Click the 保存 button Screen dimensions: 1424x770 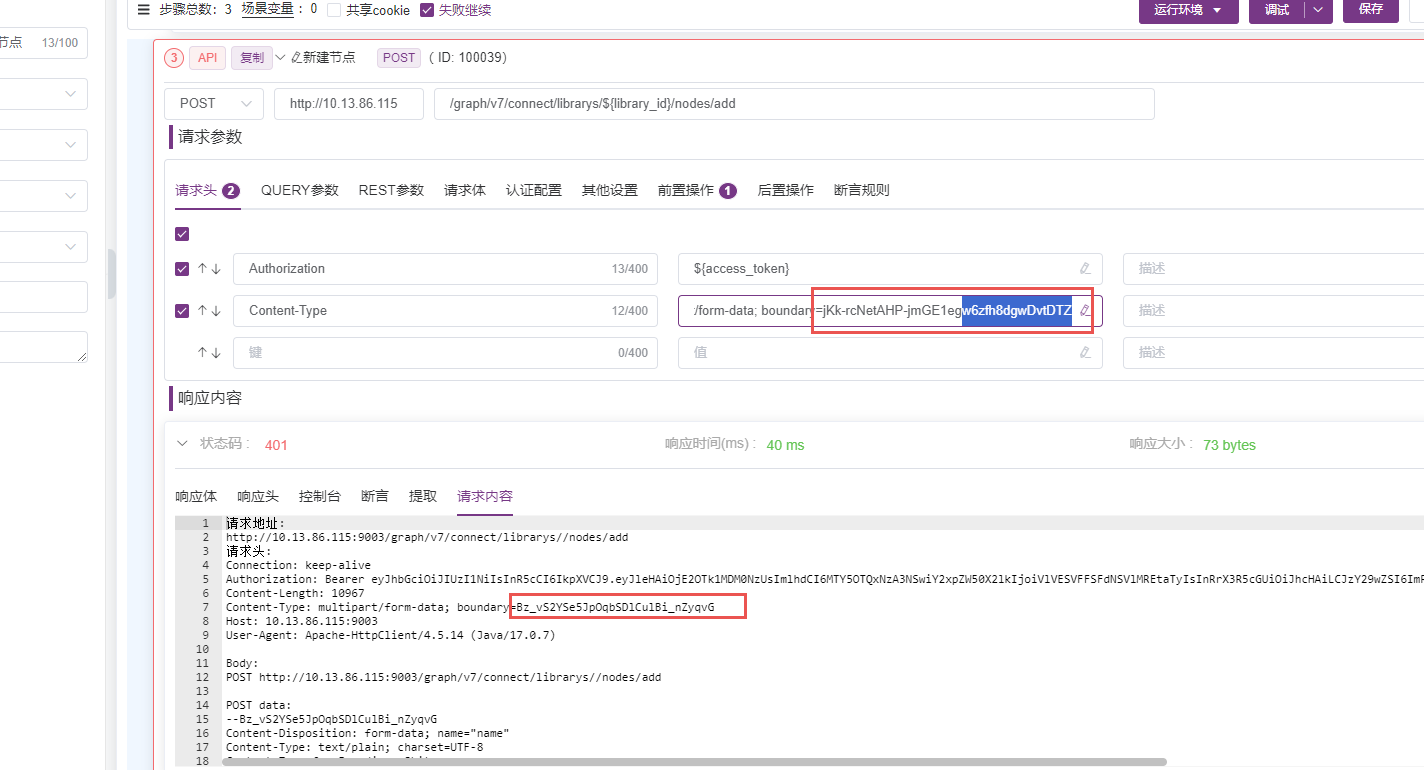coord(1370,10)
